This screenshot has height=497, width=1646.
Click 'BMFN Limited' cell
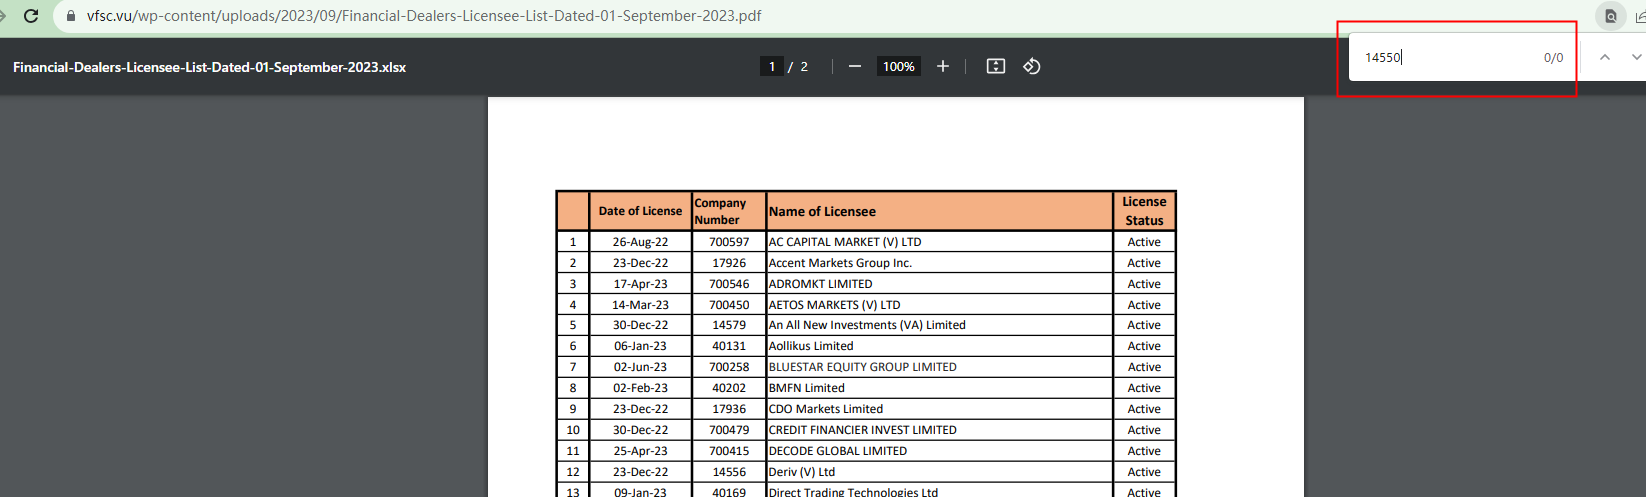pos(939,388)
